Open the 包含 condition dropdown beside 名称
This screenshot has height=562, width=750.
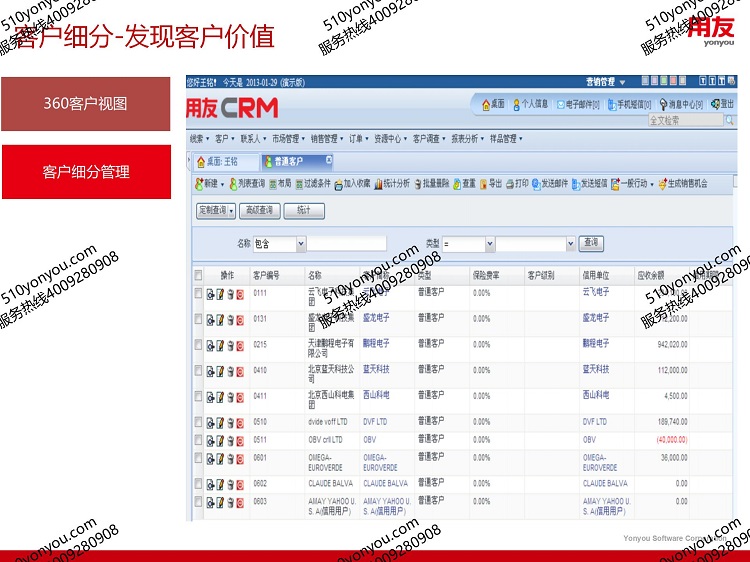pos(276,243)
